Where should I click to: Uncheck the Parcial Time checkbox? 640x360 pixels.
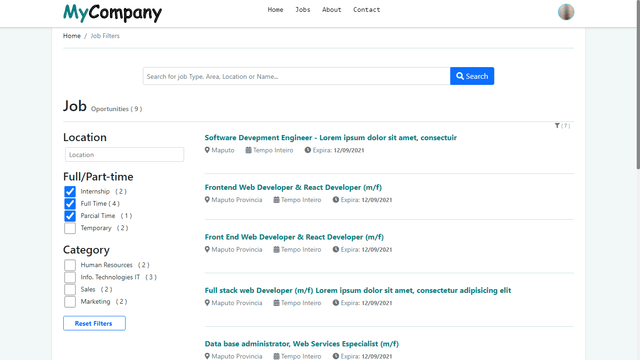(x=70, y=216)
